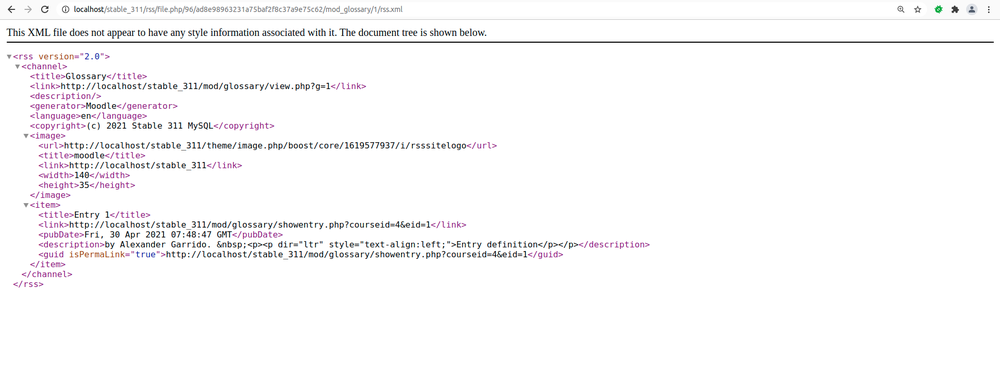Focus the address bar URL
Viewport: 1000px width, 375px height.
[238, 10]
